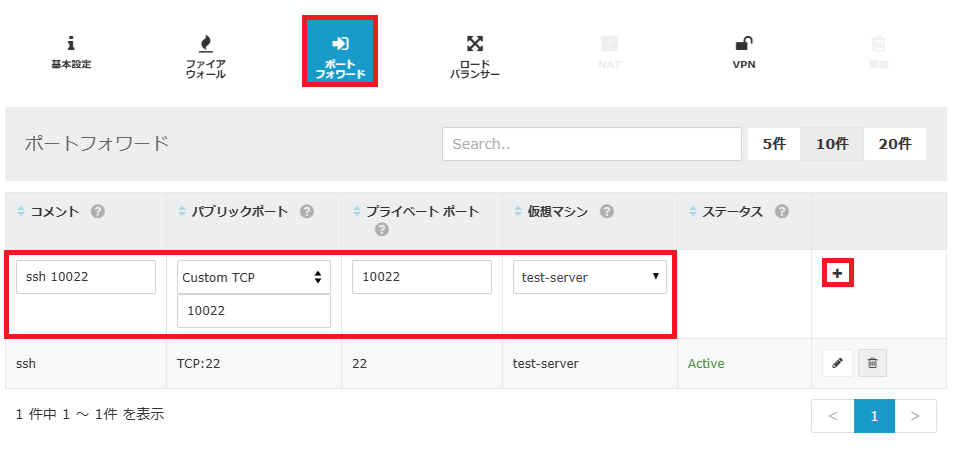The height and width of the screenshot is (451, 958).
Task: Click the plus icon to add rule
Action: pyautogui.click(x=837, y=273)
